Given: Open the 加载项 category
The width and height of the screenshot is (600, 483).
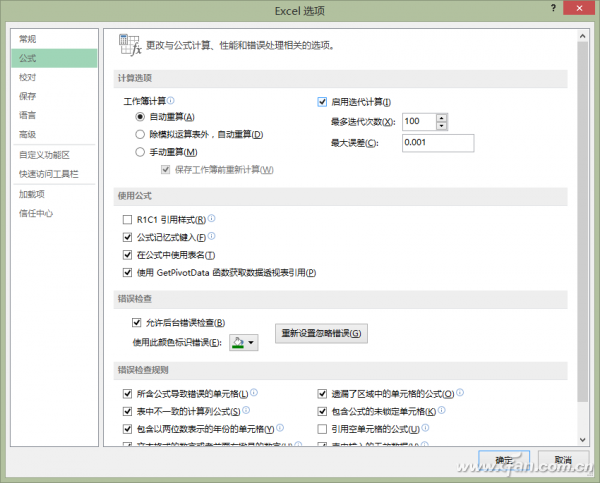Looking at the screenshot, I should point(54,194).
